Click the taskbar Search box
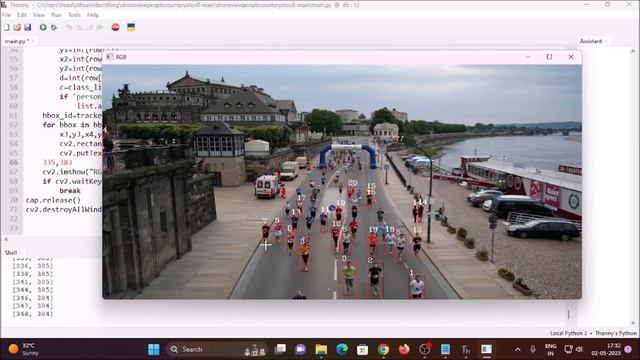 [x=216, y=349]
